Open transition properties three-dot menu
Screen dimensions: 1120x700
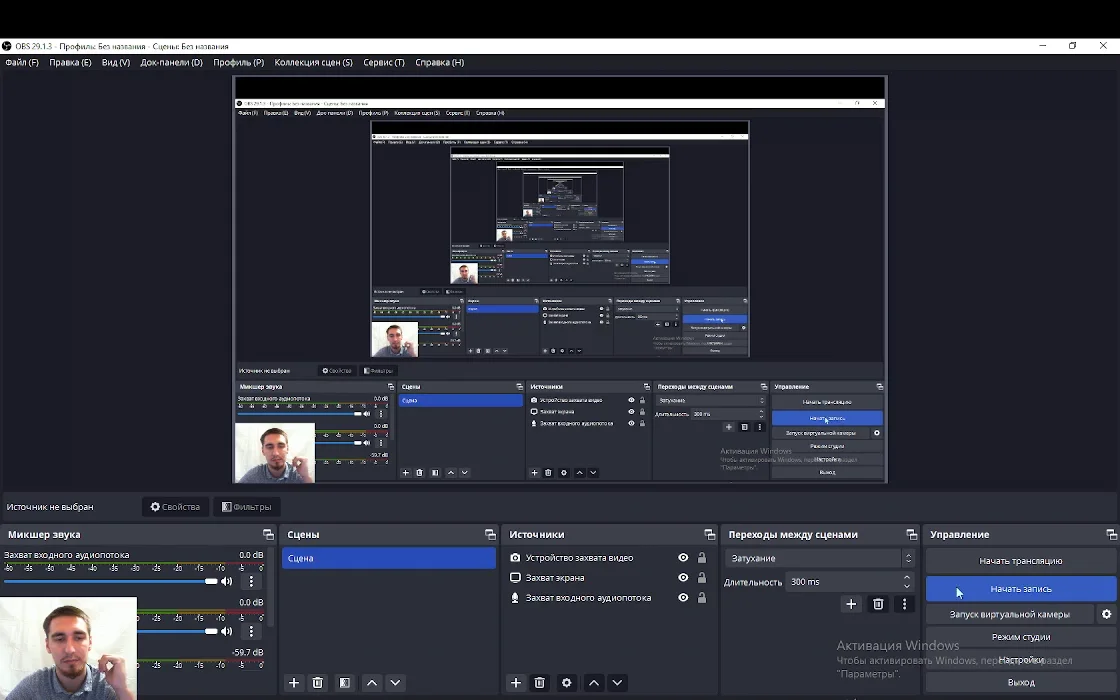[x=904, y=604]
